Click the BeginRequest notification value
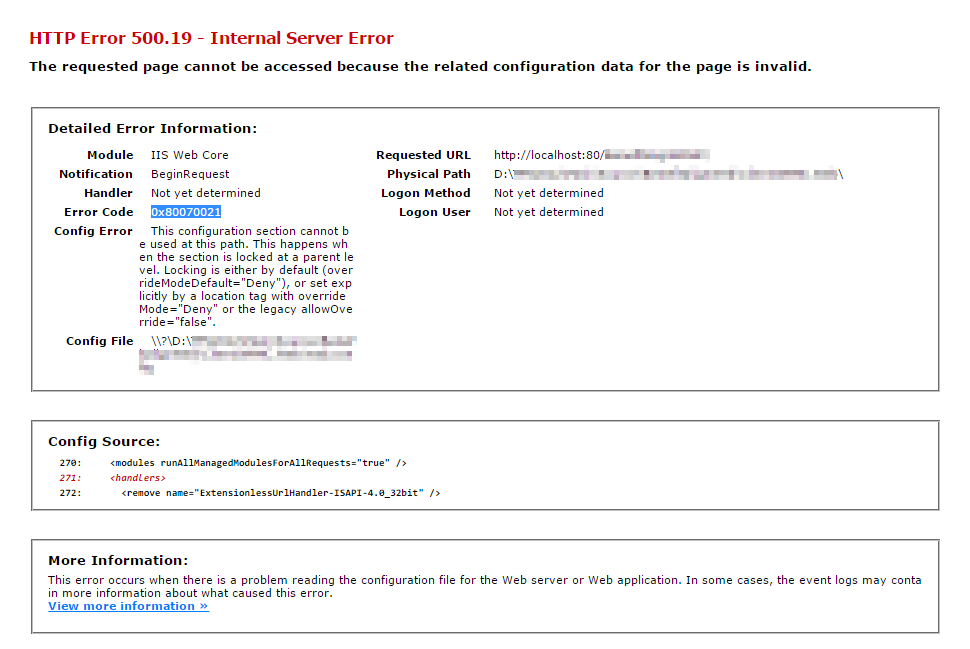 [190, 174]
